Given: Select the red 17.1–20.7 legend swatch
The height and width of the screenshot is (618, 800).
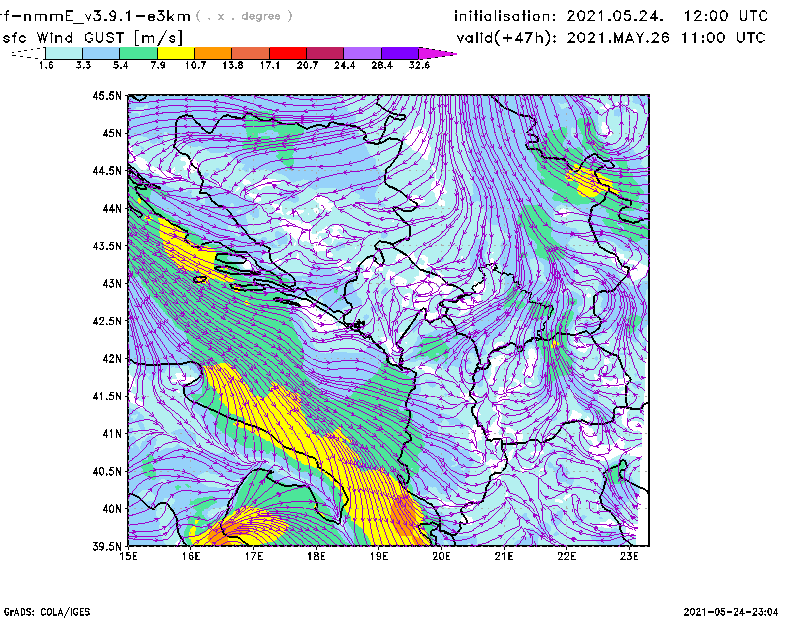Looking at the screenshot, I should coord(288,52).
